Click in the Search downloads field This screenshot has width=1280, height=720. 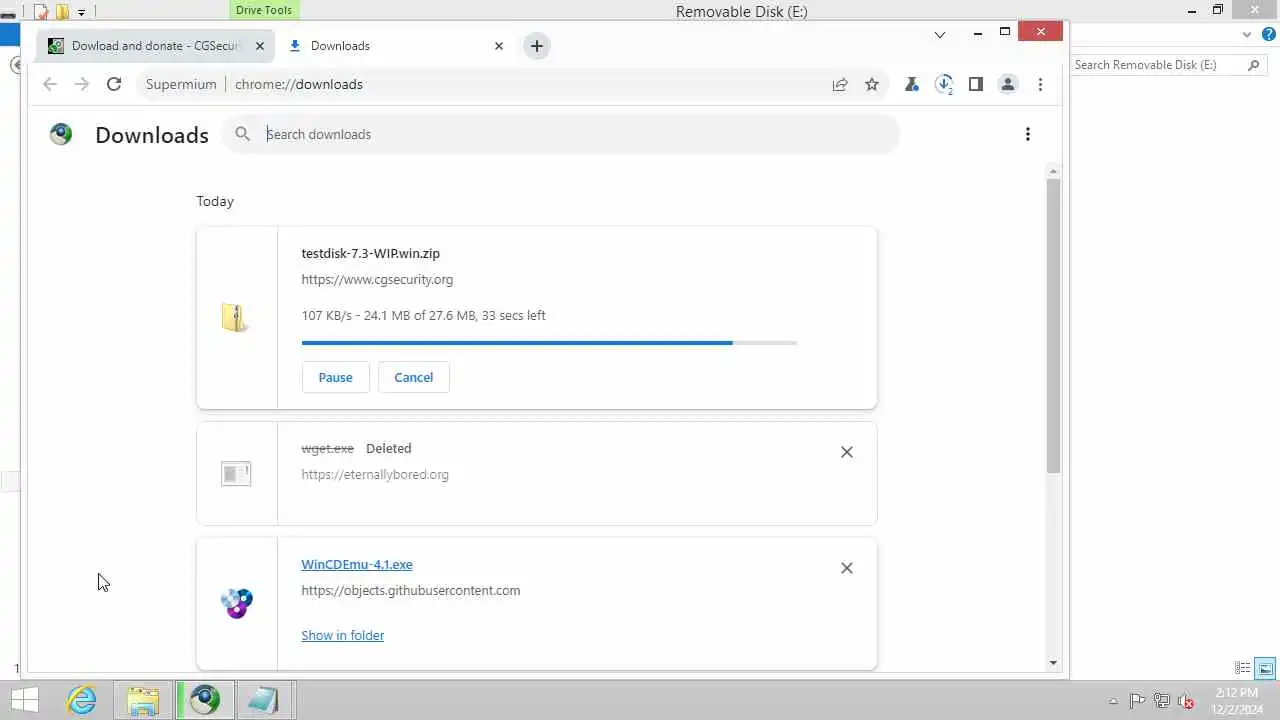click(x=560, y=134)
